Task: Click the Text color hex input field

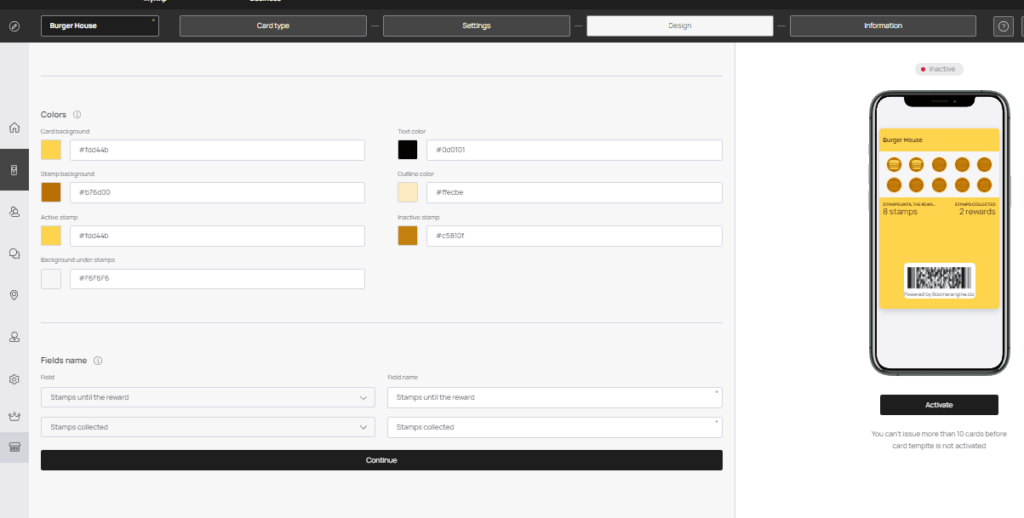Action: coord(574,150)
